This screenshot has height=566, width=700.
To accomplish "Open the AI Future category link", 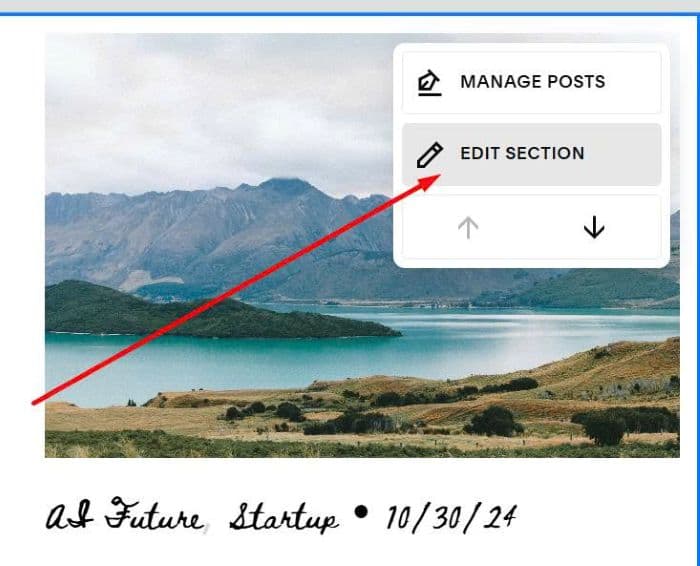I will tap(124, 516).
